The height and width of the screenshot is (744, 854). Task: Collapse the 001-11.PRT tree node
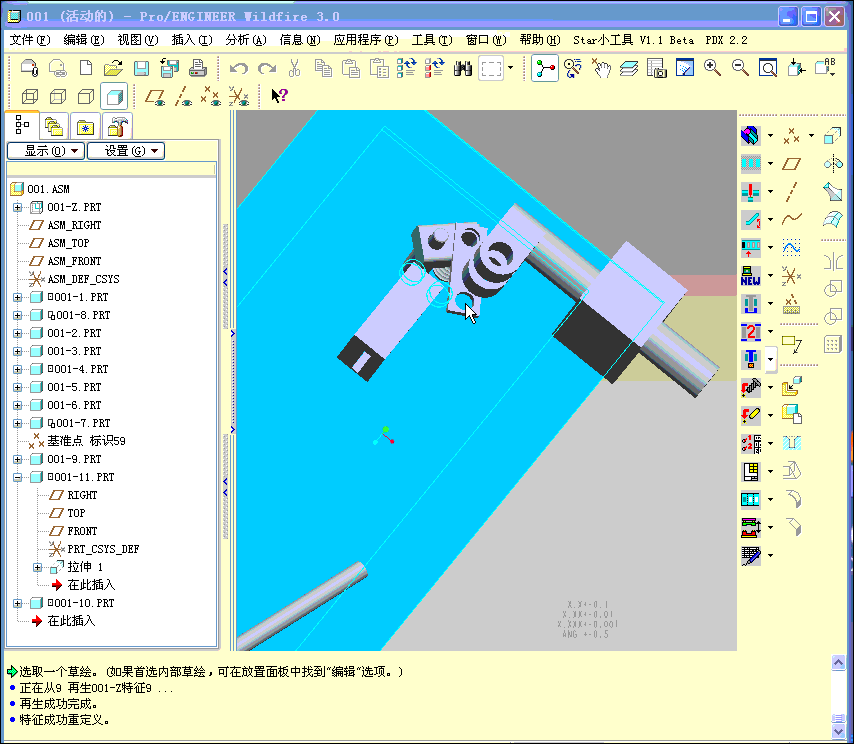click(x=17, y=477)
